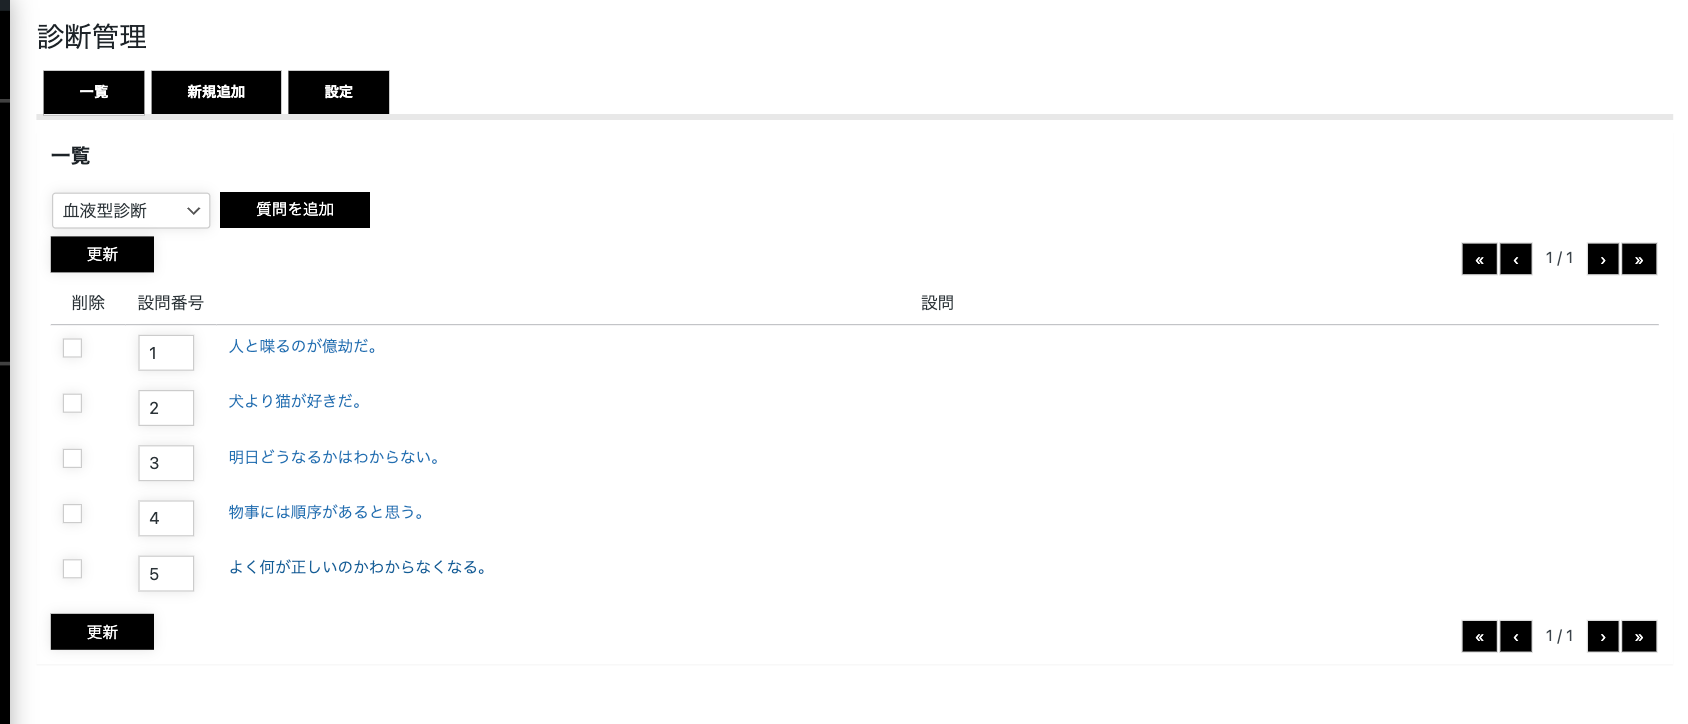
Task: Jump to last page using top pagination
Action: tap(1639, 259)
